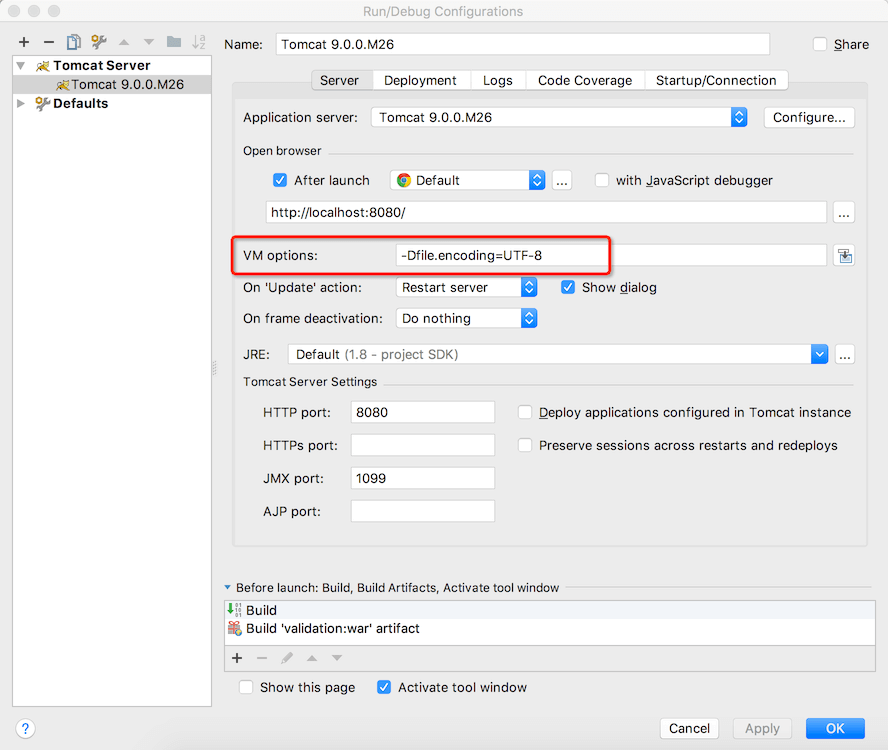Screen dimensions: 888x750
Task: Copy the selected configuration
Action: click(74, 42)
